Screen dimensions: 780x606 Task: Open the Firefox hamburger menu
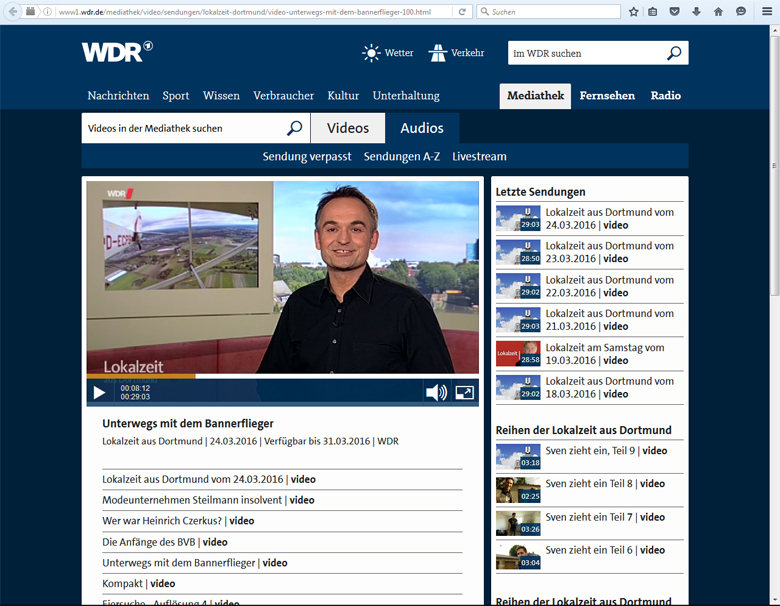coord(767,11)
